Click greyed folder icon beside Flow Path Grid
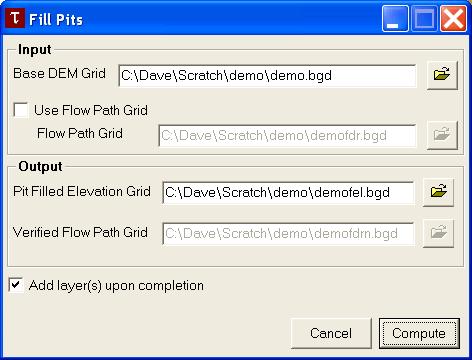 (x=442, y=135)
